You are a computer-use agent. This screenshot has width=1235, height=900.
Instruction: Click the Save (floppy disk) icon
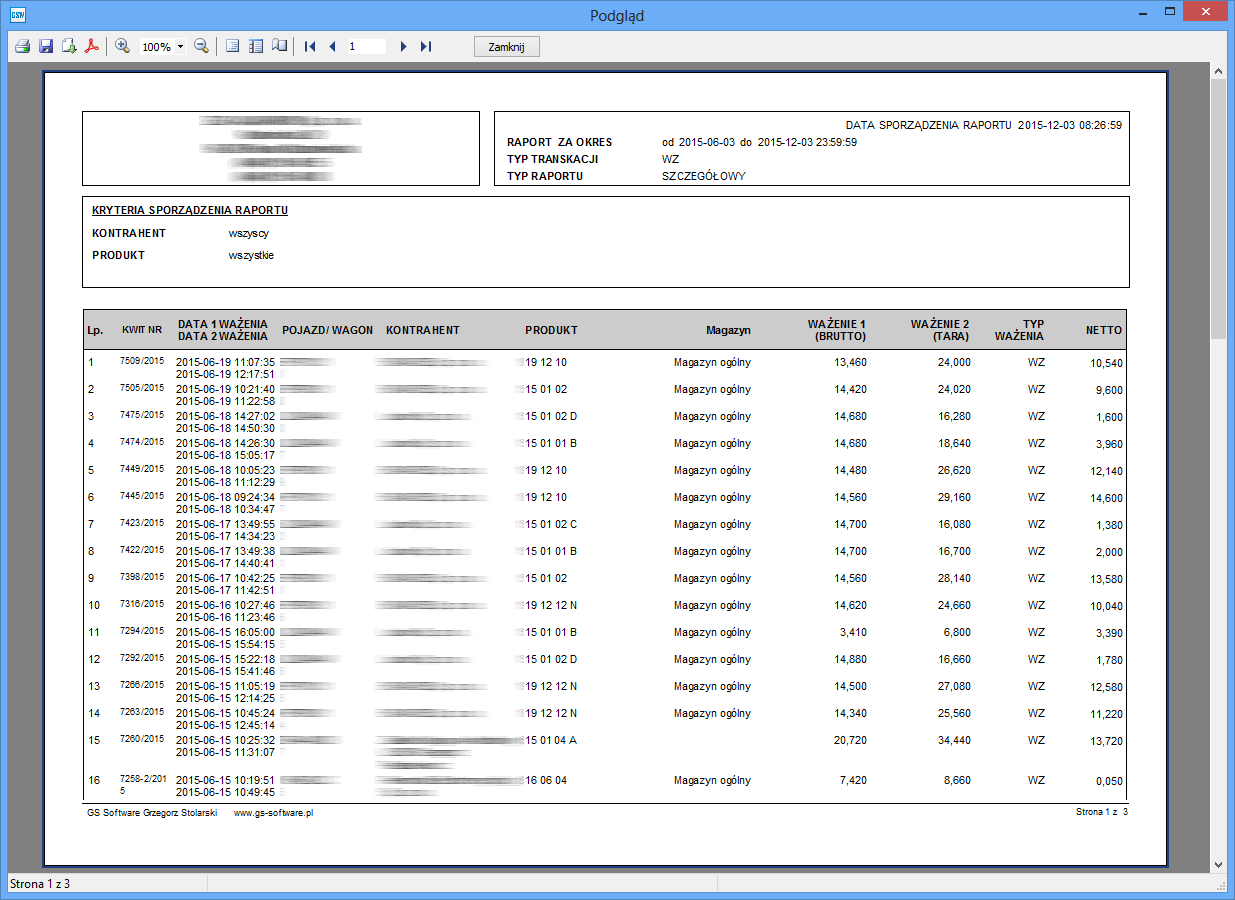(x=46, y=46)
